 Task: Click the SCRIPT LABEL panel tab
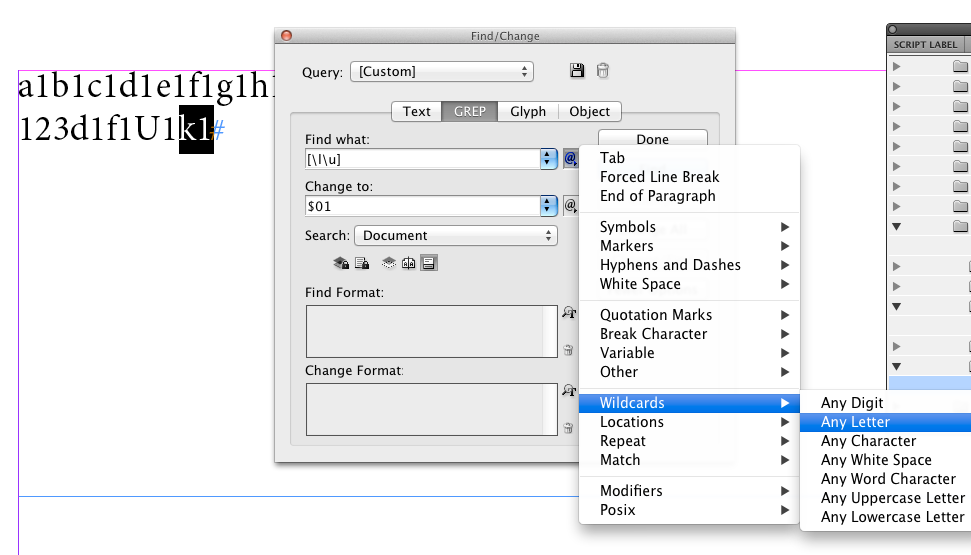coord(925,45)
